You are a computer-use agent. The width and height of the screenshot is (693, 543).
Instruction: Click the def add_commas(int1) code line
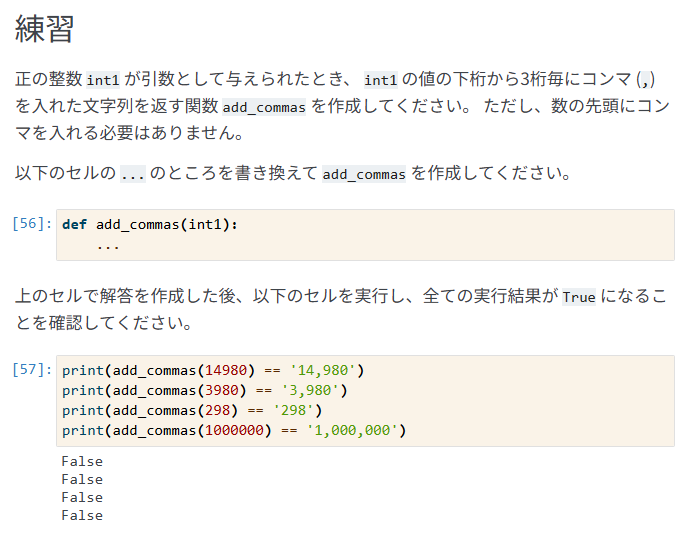point(150,224)
